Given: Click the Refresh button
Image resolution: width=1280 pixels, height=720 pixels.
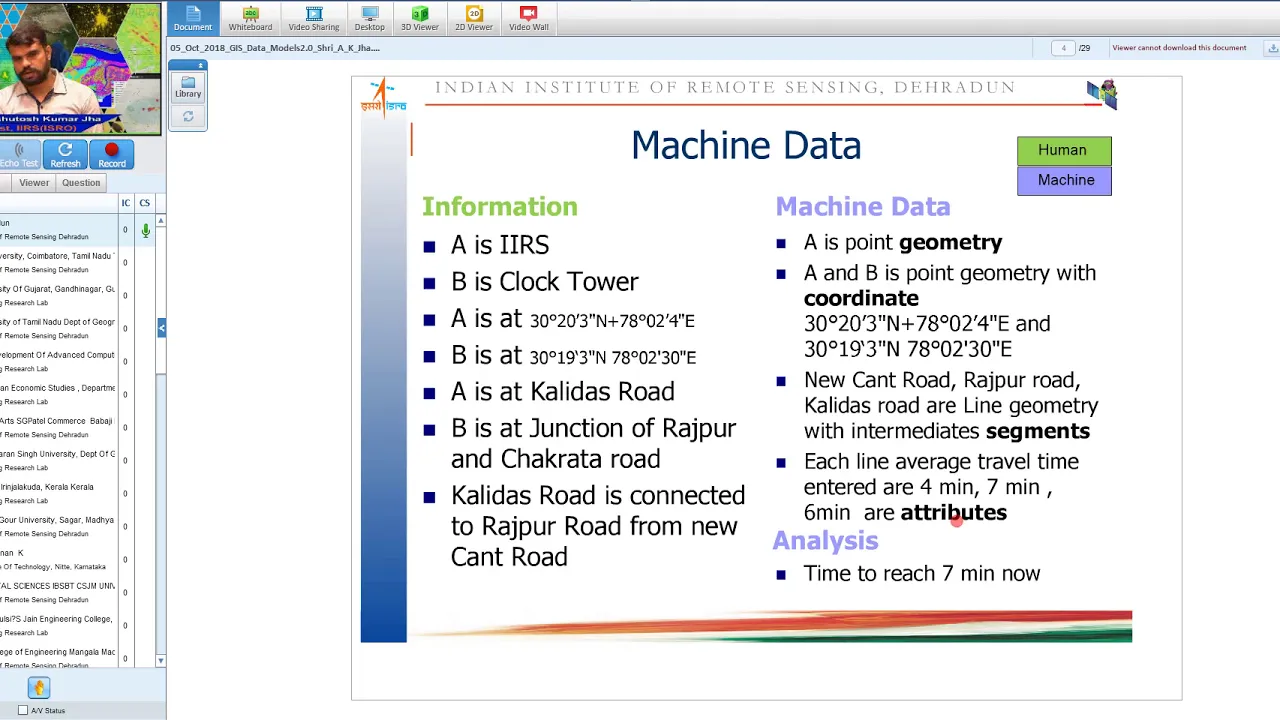Looking at the screenshot, I should click(x=65, y=155).
